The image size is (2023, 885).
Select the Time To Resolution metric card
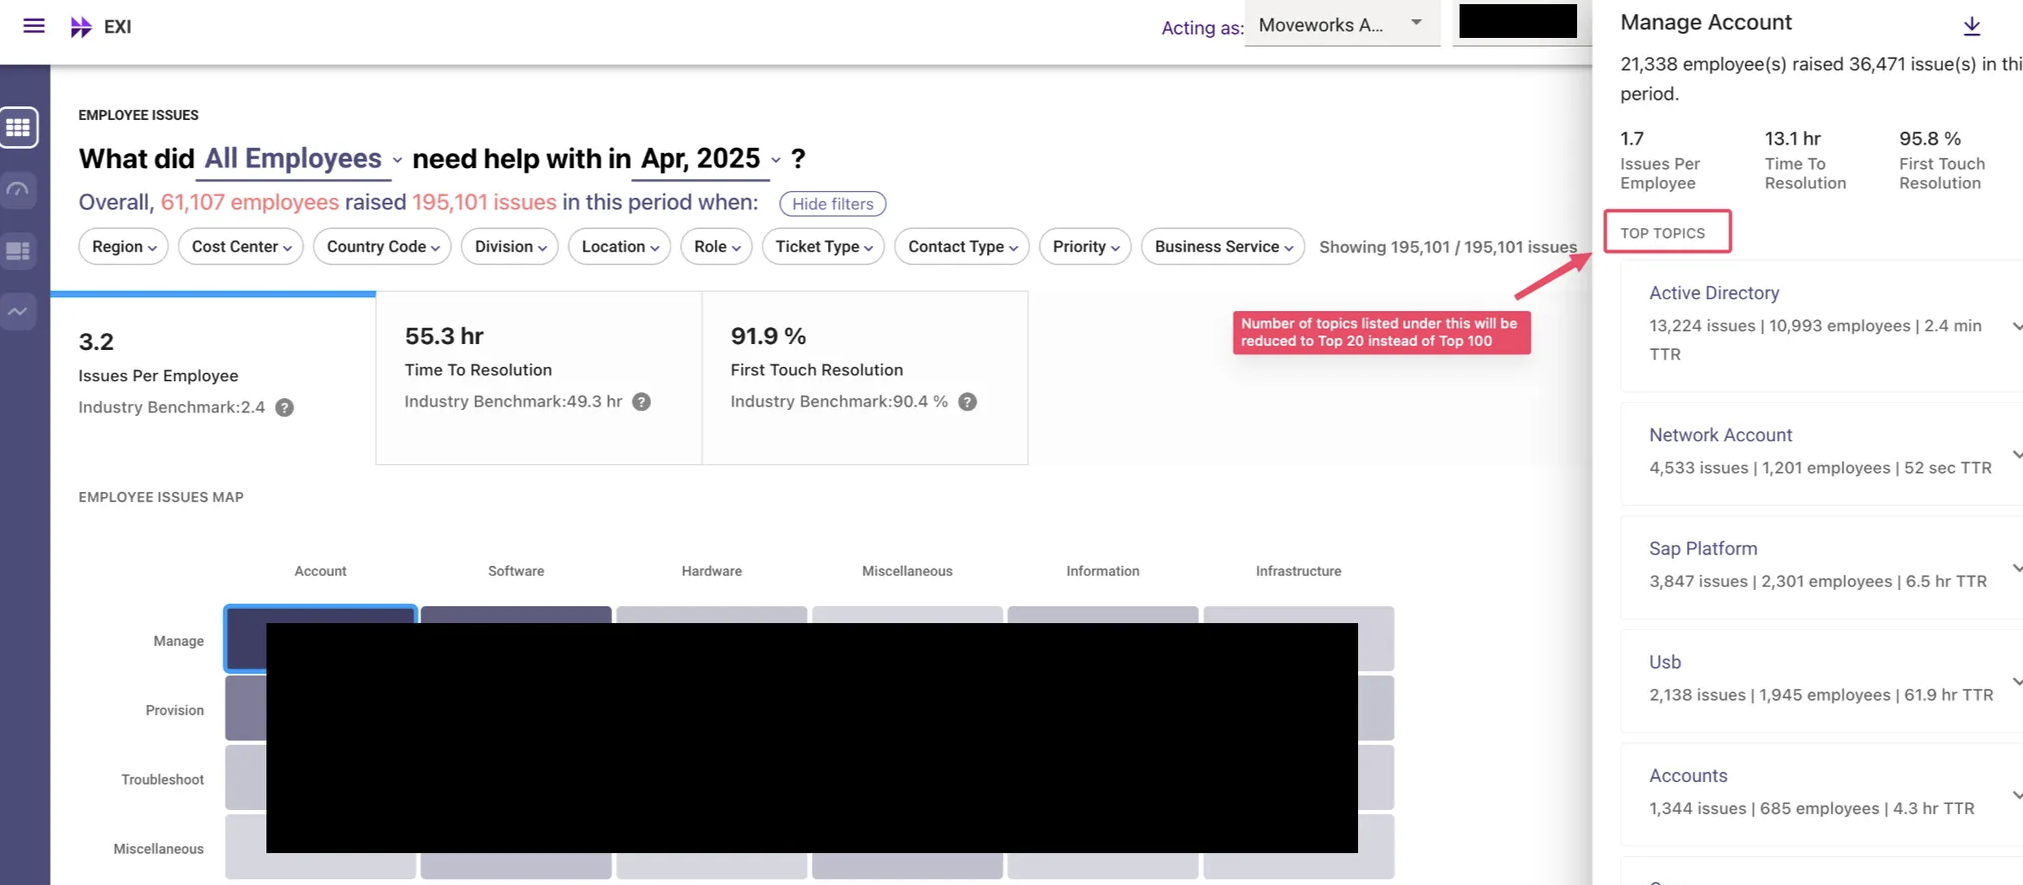click(x=539, y=378)
